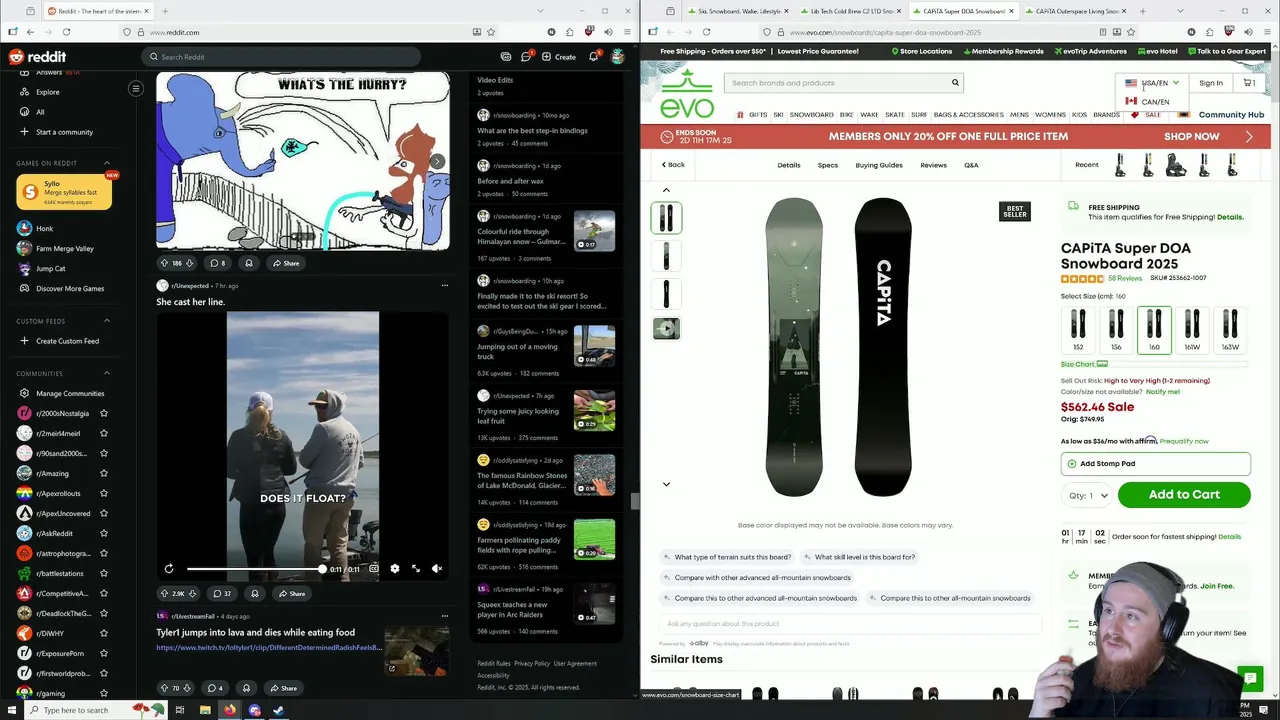Go Back on evo product page
The height and width of the screenshot is (720, 1280).
(673, 165)
